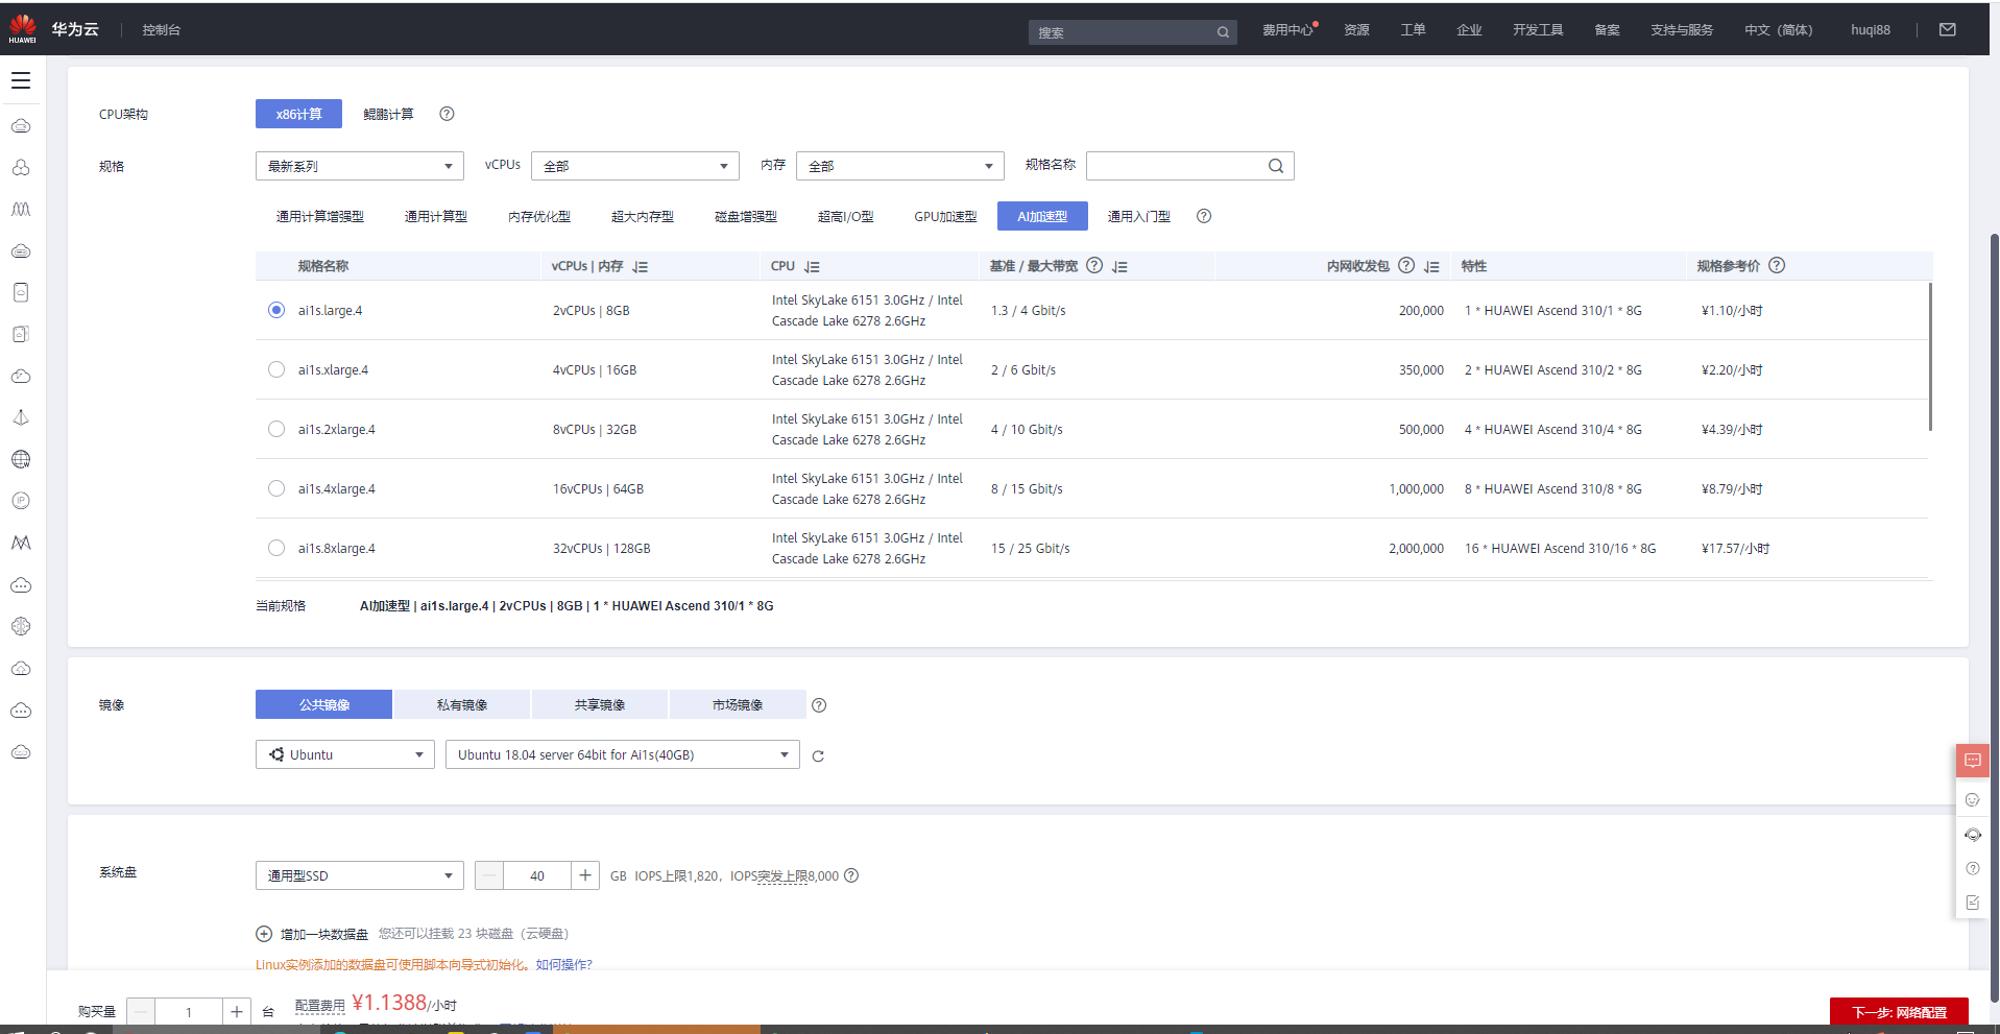The height and width of the screenshot is (1034, 2000).
Task: Select the 市场镜像 image tab
Action: point(737,705)
